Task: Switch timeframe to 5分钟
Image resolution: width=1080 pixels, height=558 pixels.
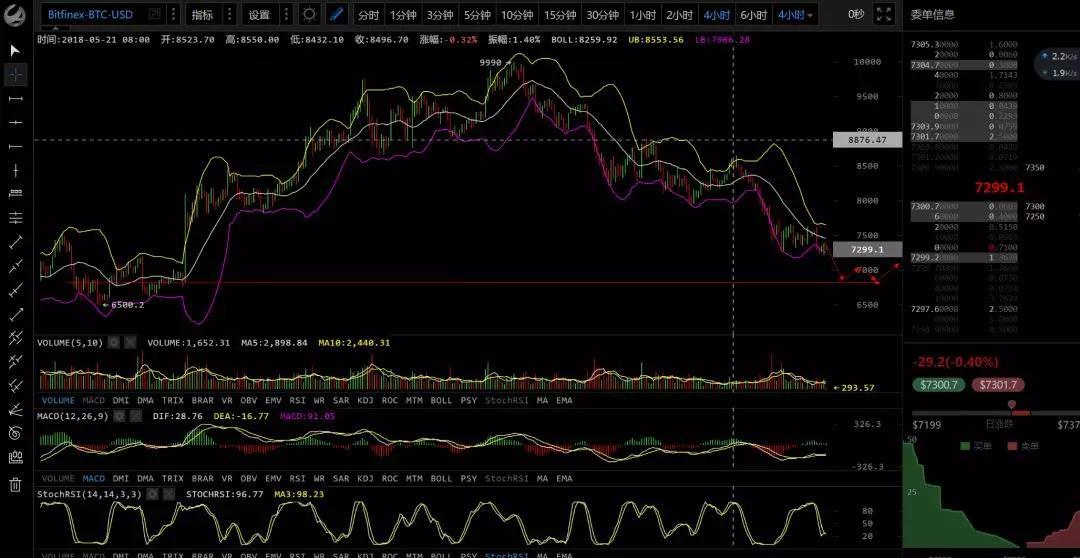Action: pyautogui.click(x=477, y=14)
